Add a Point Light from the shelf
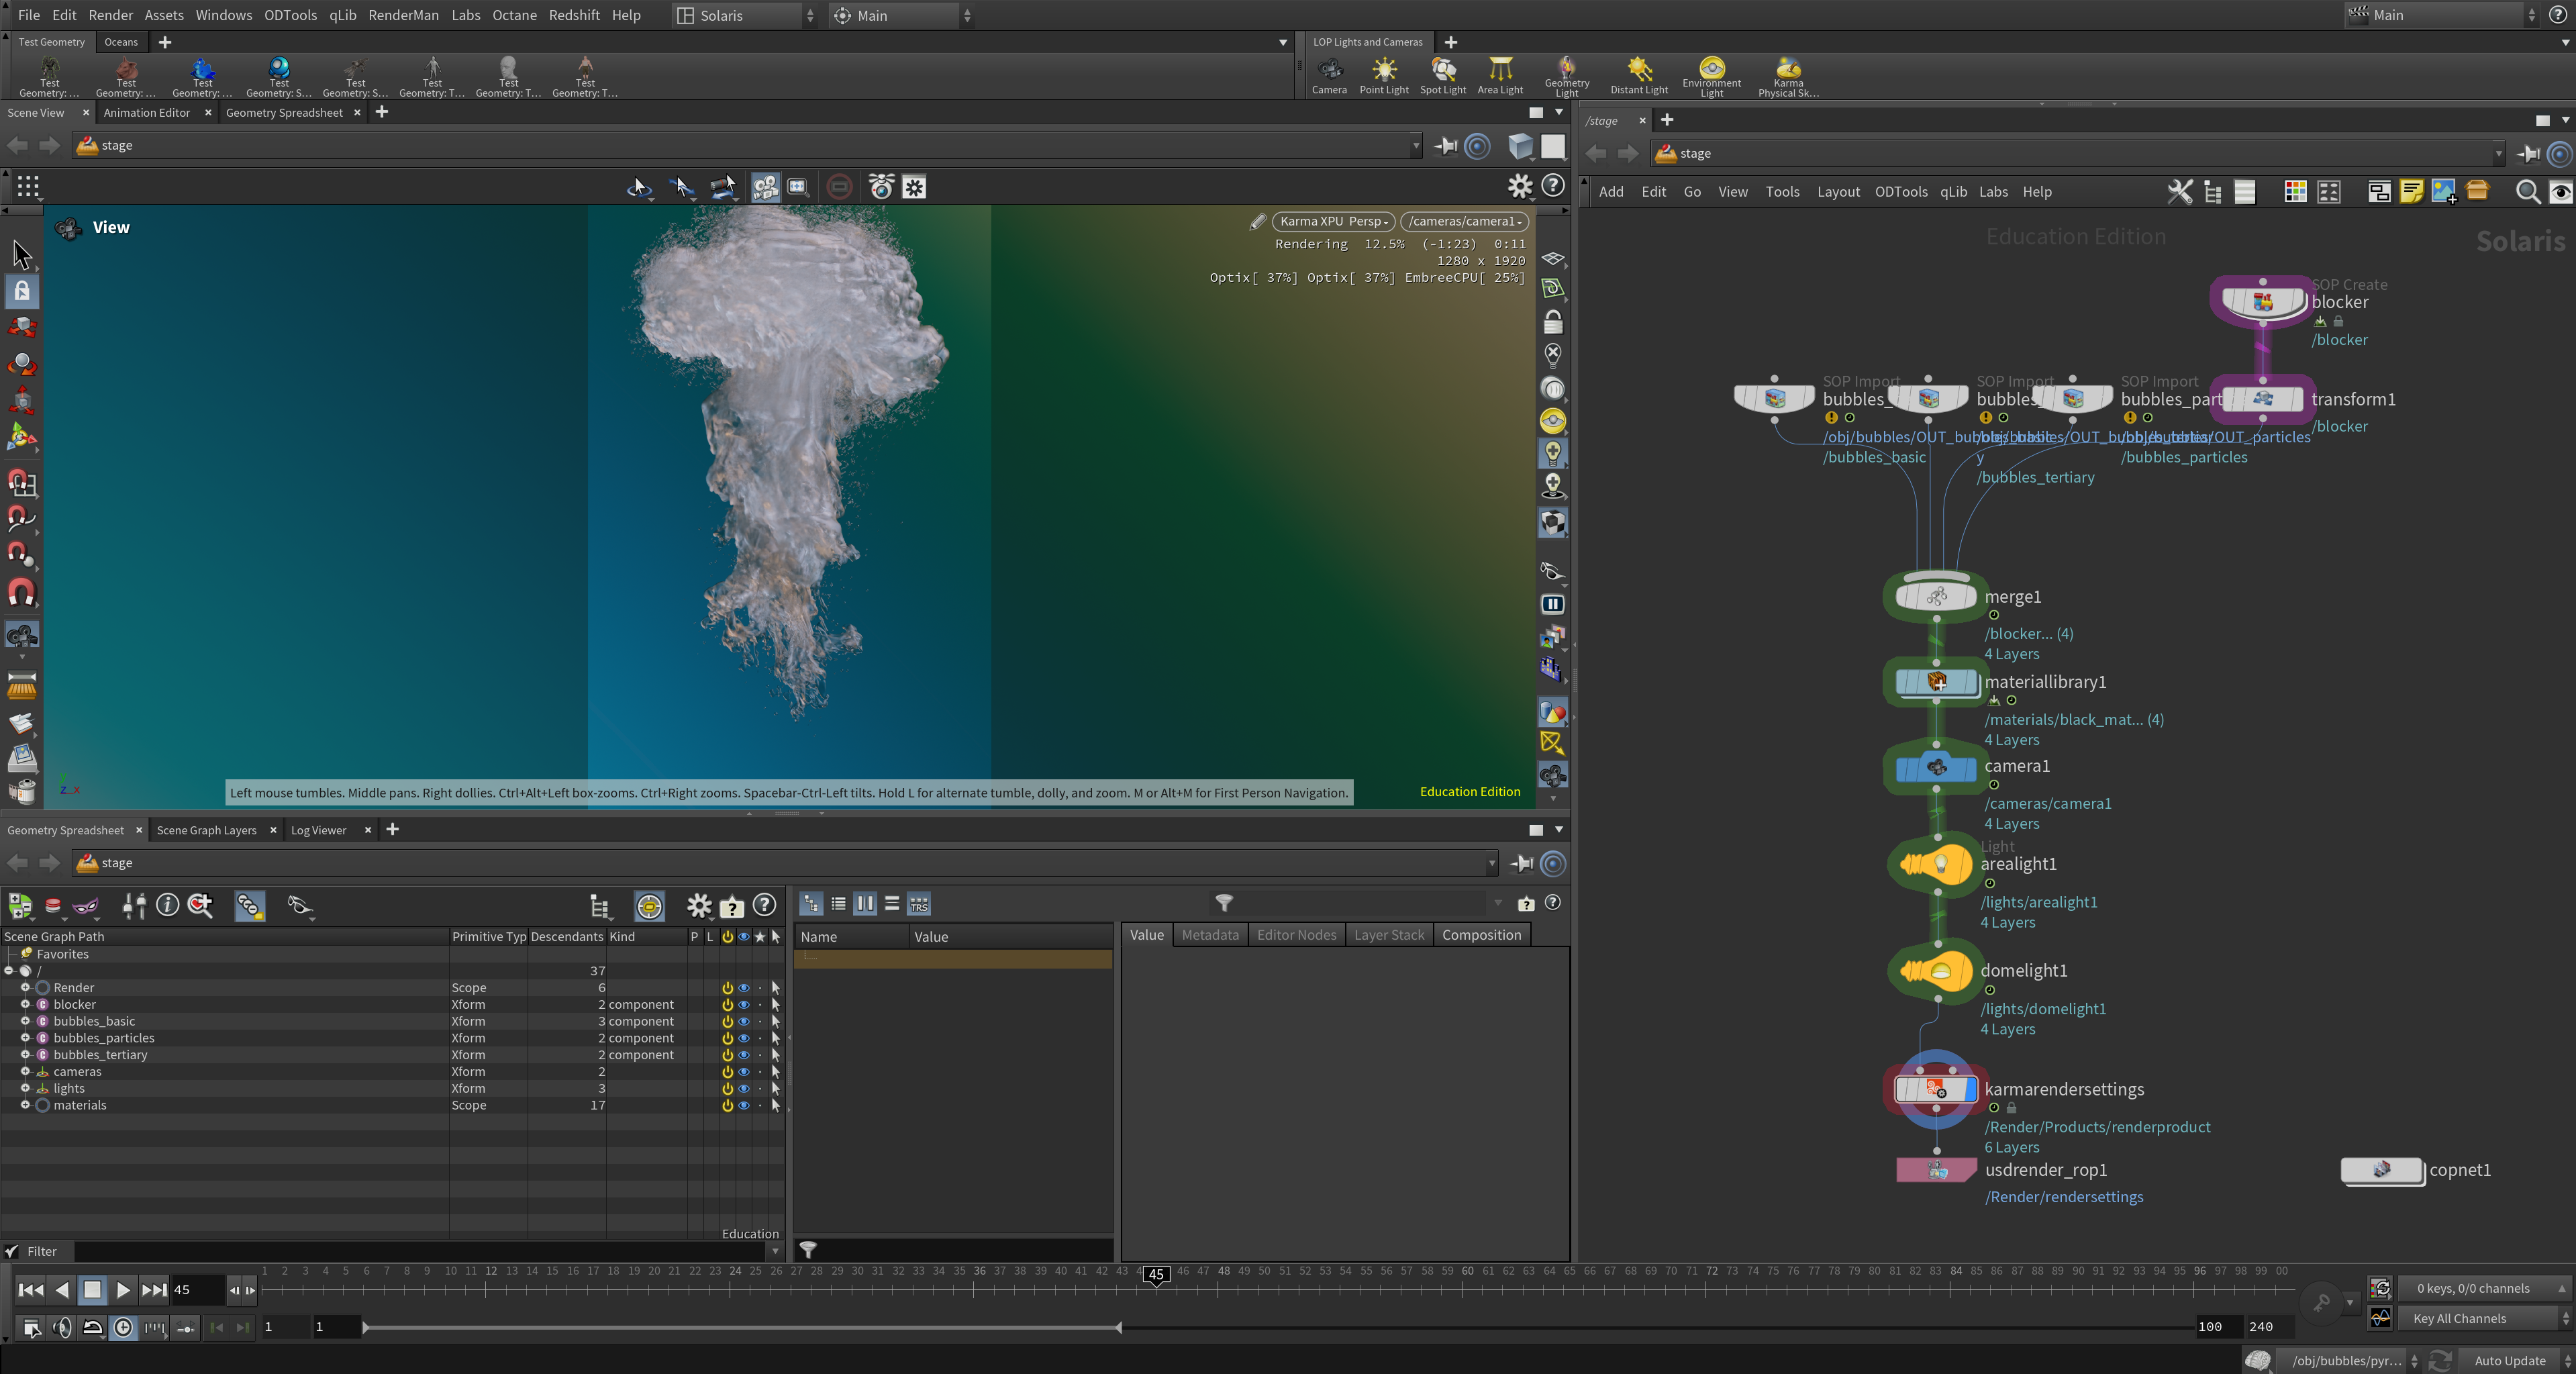Viewport: 2576px width, 1374px height. pyautogui.click(x=1384, y=76)
